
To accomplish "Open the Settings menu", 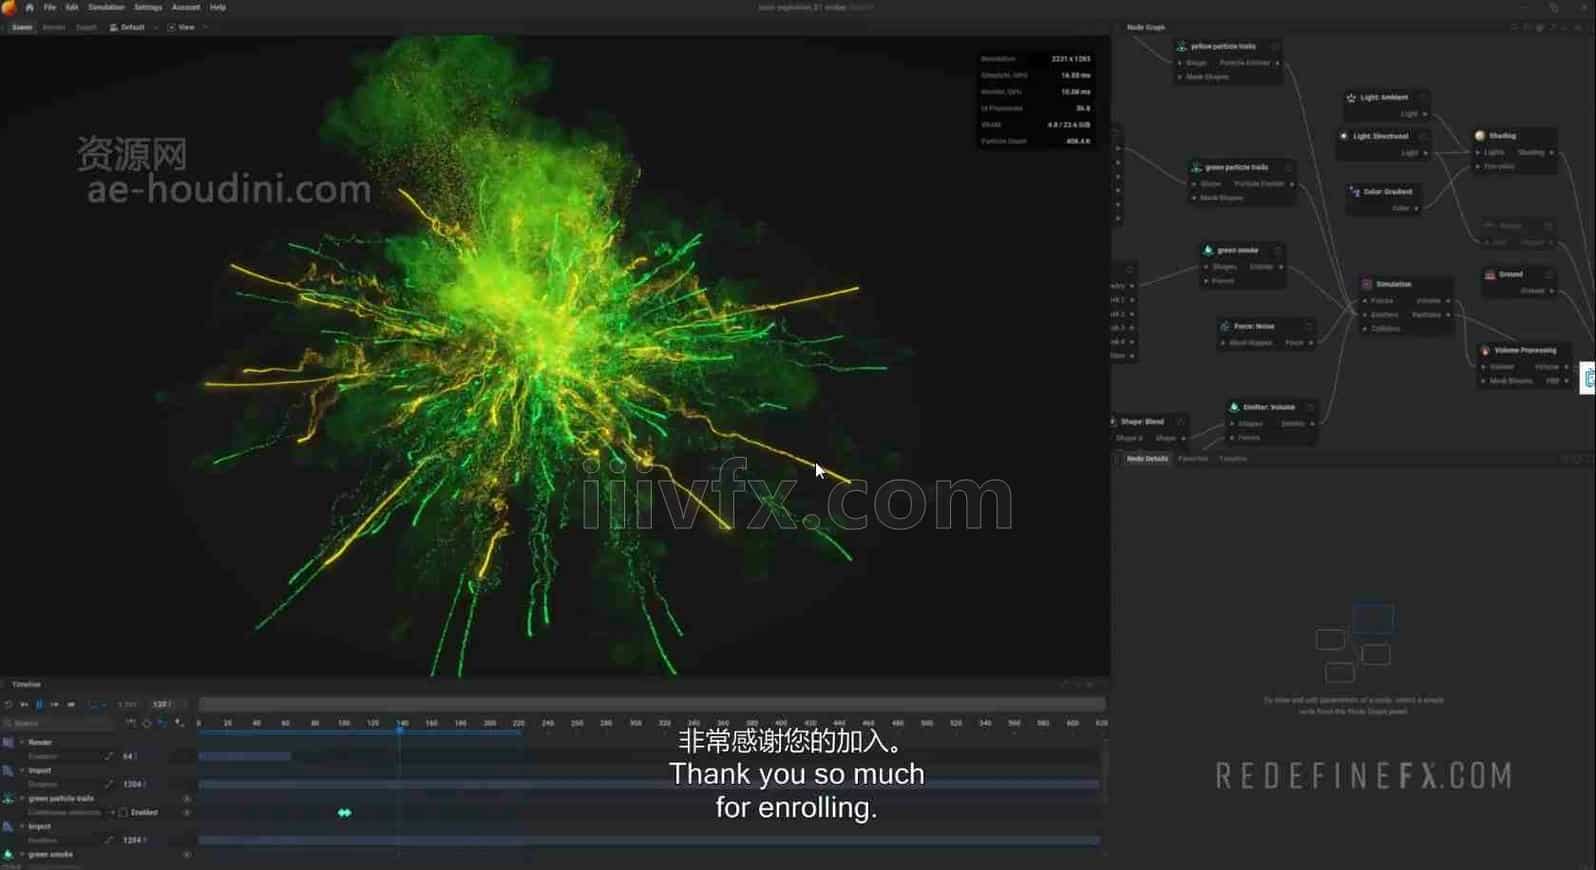I will 148,7.
